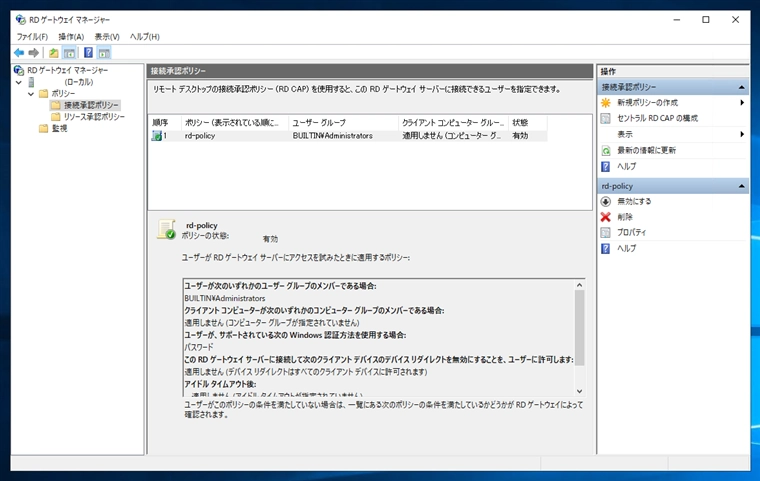Click プロパティ action
The height and width of the screenshot is (481, 760).
coord(631,232)
